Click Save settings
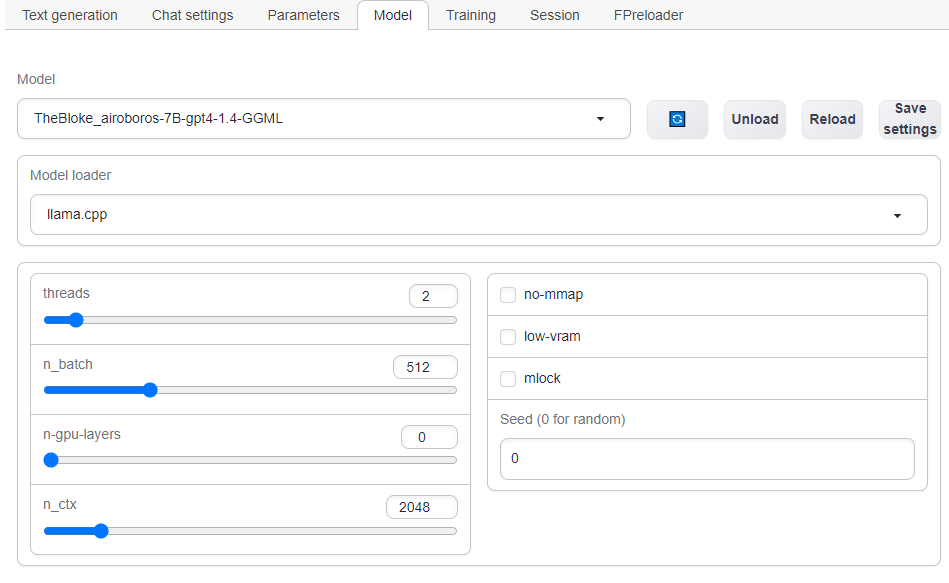Screen dimensions: 949x583 click(909, 118)
